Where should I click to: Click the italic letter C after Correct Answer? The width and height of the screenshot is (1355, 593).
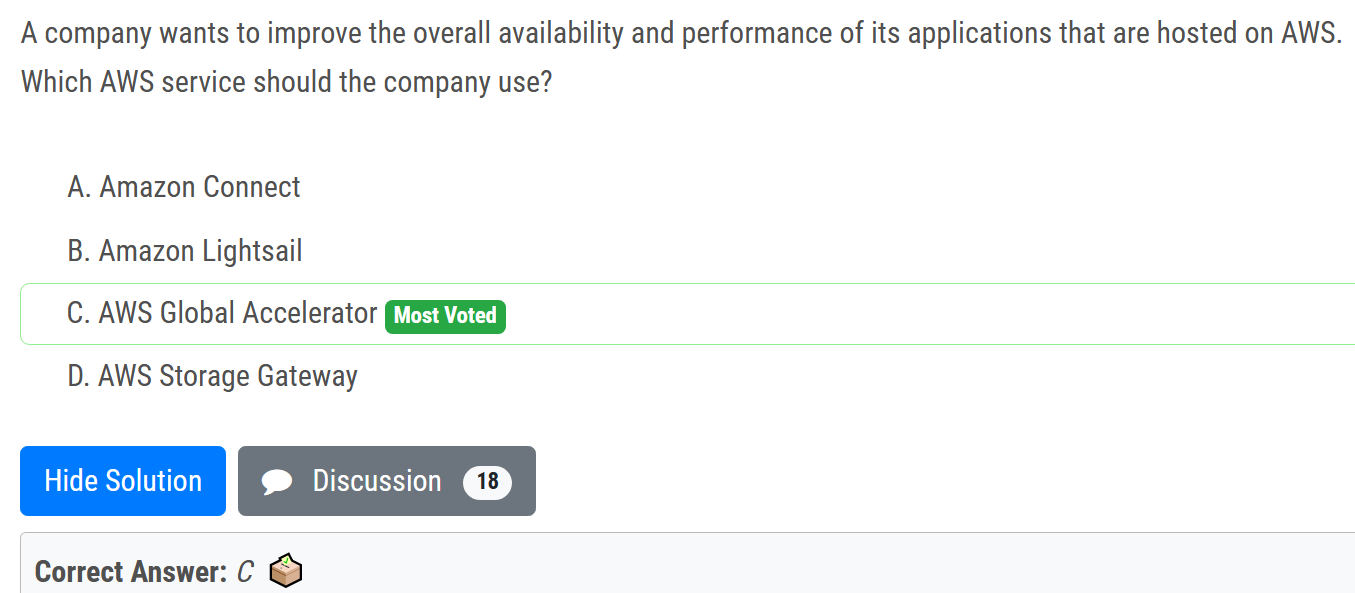pos(246,572)
